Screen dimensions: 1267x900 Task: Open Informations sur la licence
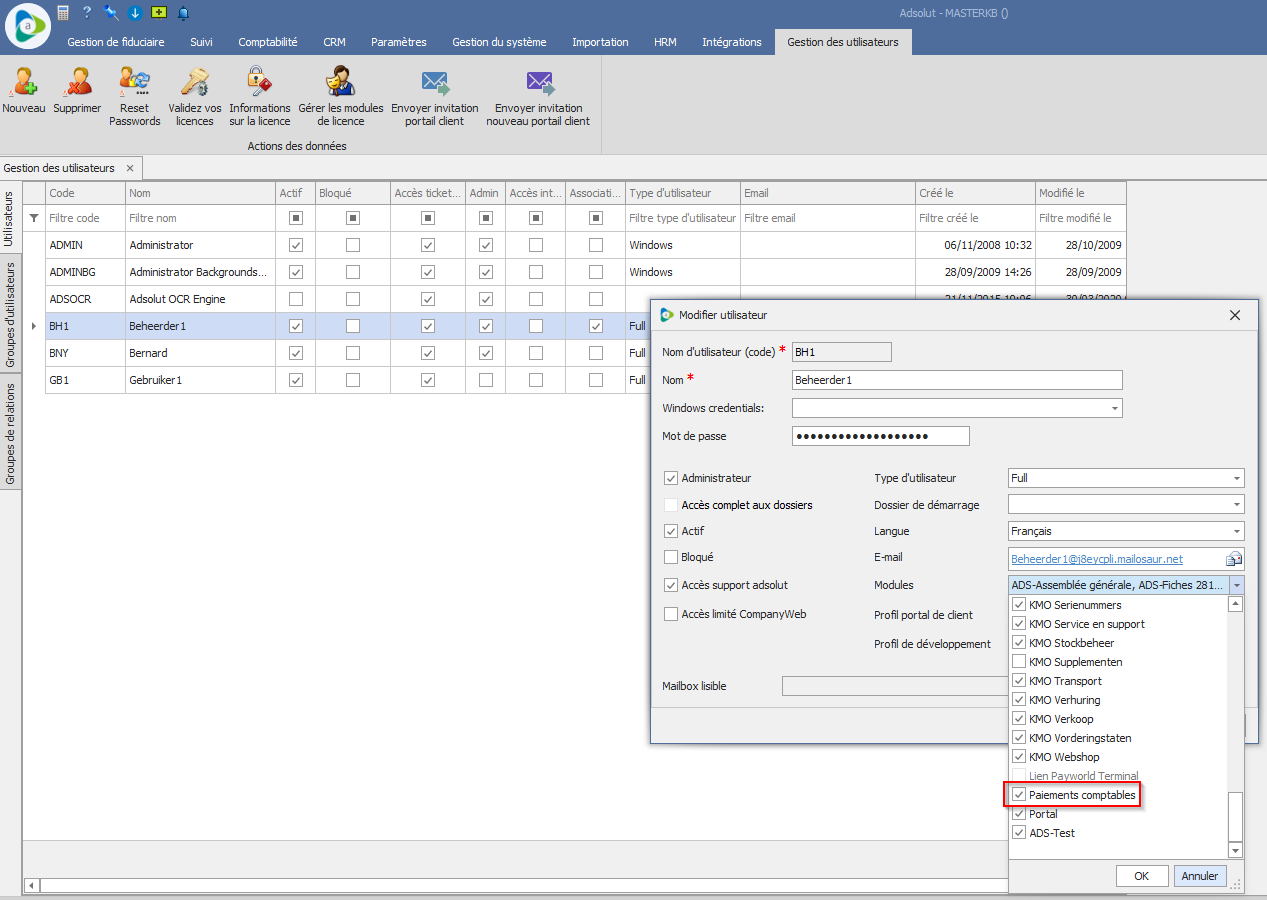260,96
